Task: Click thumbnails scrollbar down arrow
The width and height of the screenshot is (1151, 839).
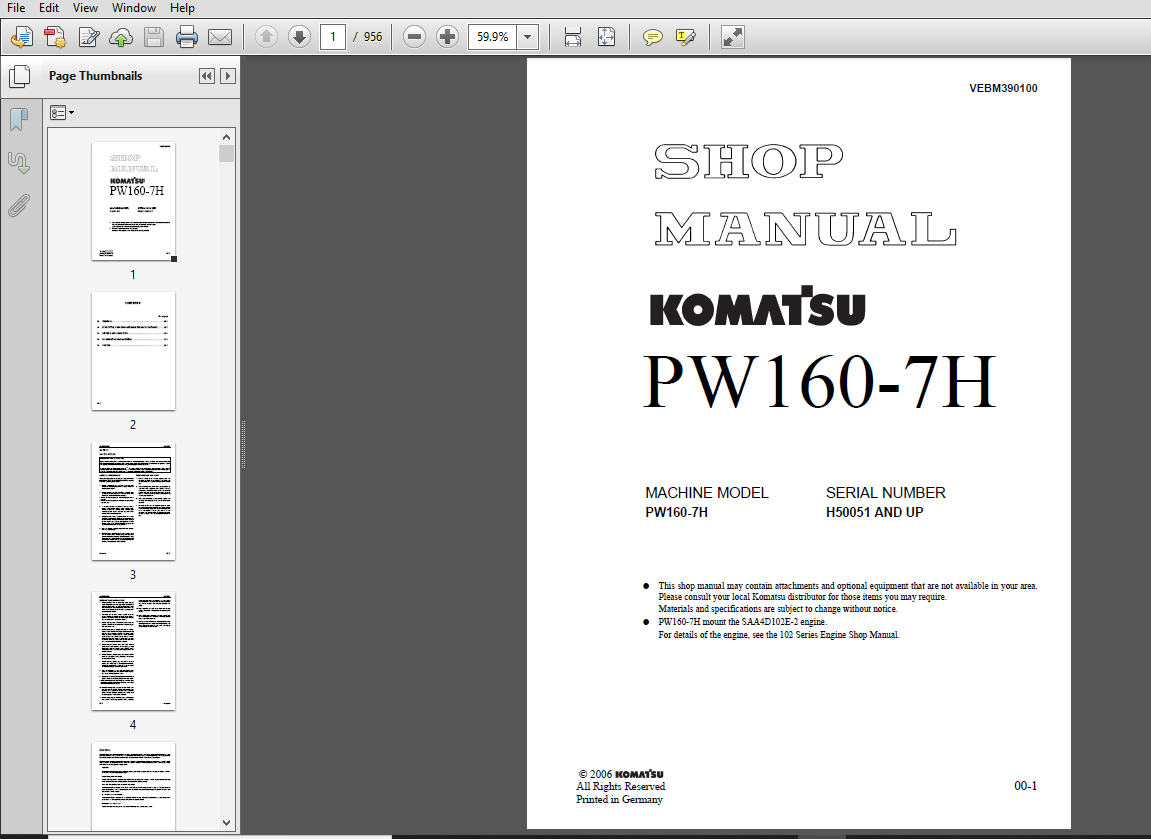Action: pos(226,823)
